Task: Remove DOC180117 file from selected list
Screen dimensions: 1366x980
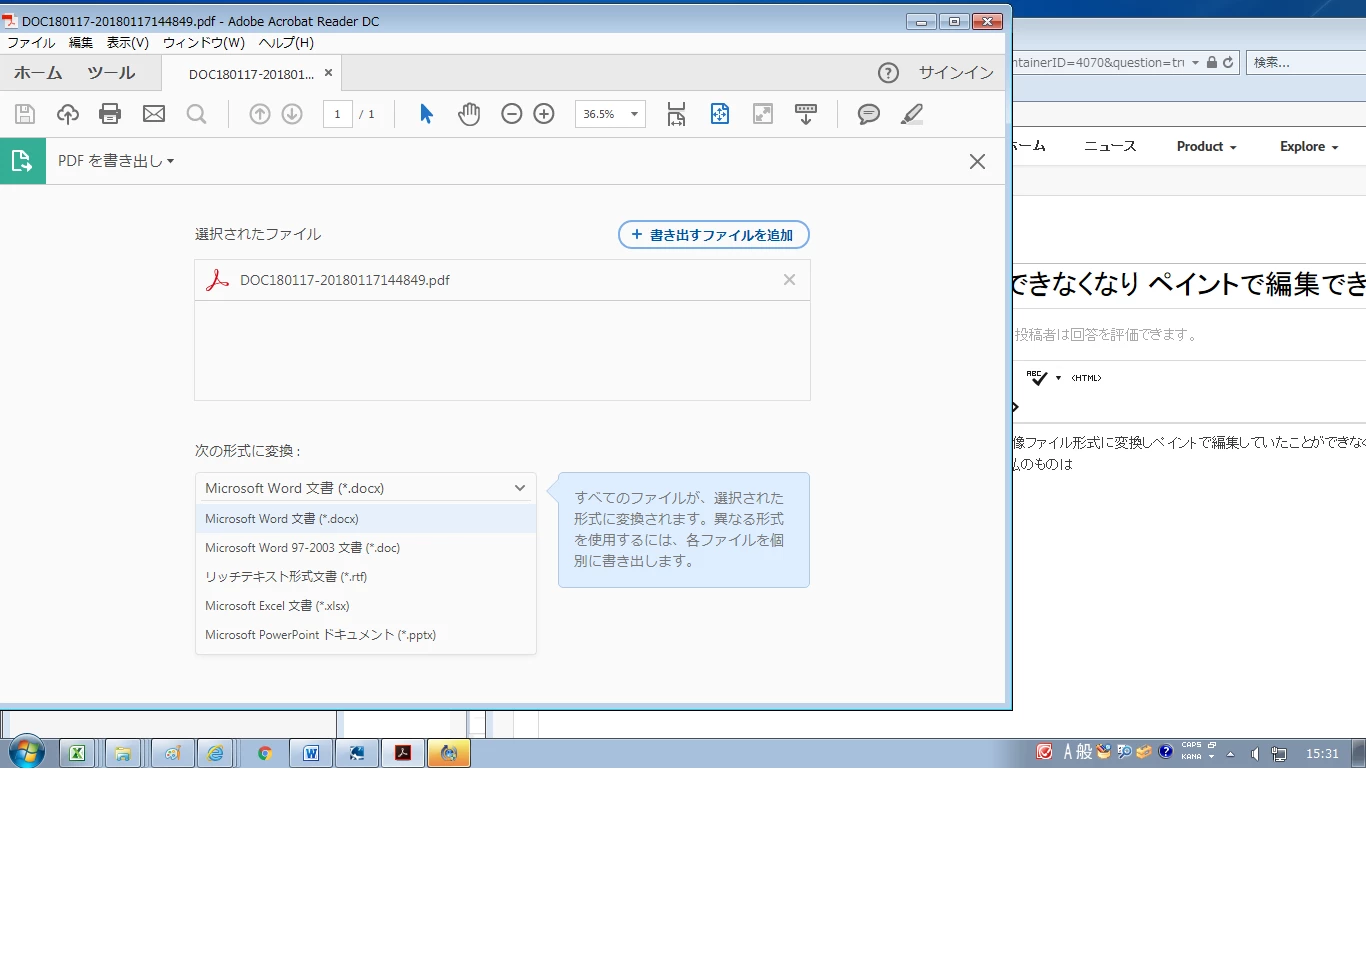Action: point(790,280)
